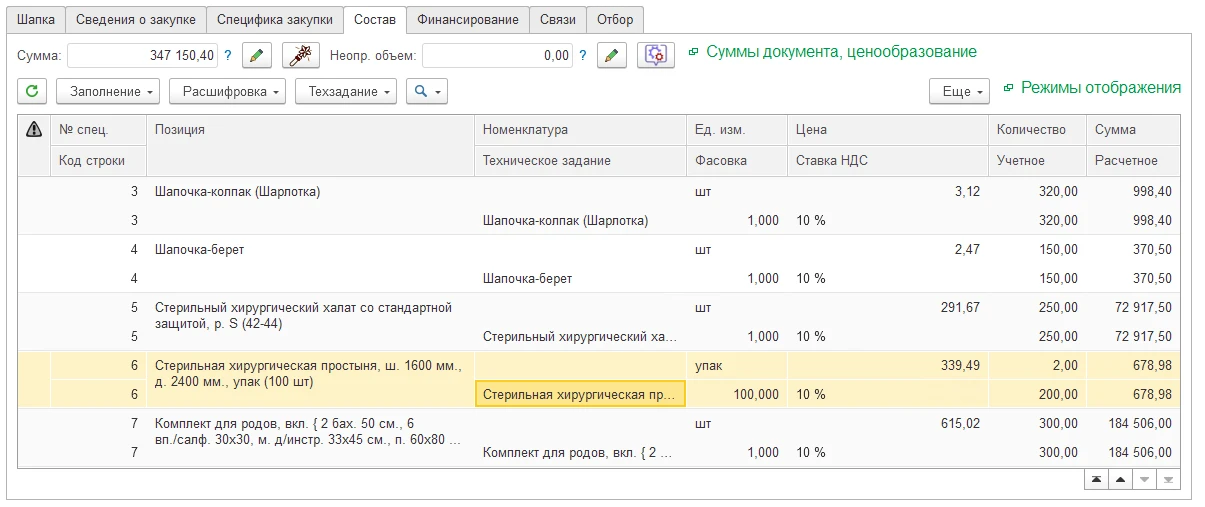This screenshot has height=507, width=1205.
Task: Select the Состав tab
Action: point(375,19)
